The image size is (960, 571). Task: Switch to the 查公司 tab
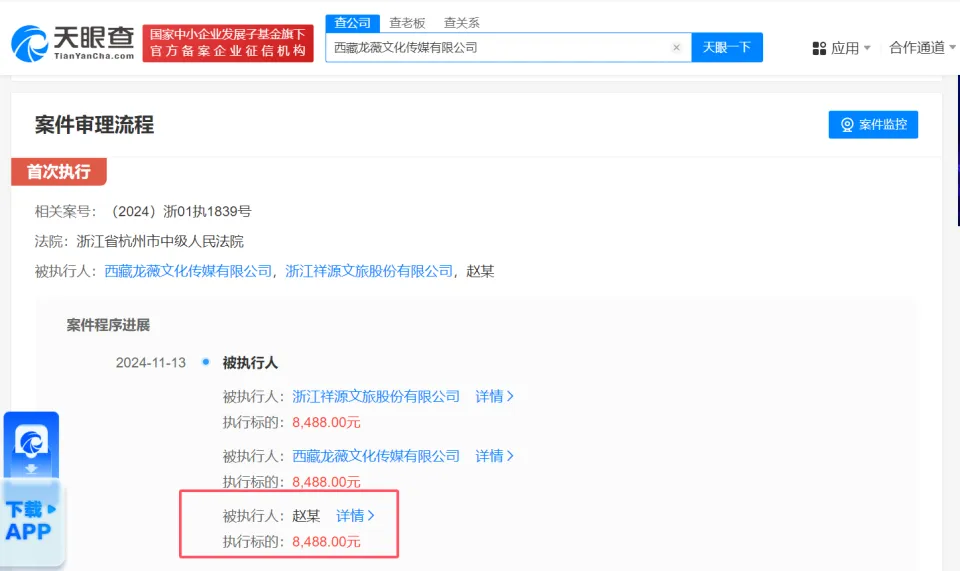352,23
